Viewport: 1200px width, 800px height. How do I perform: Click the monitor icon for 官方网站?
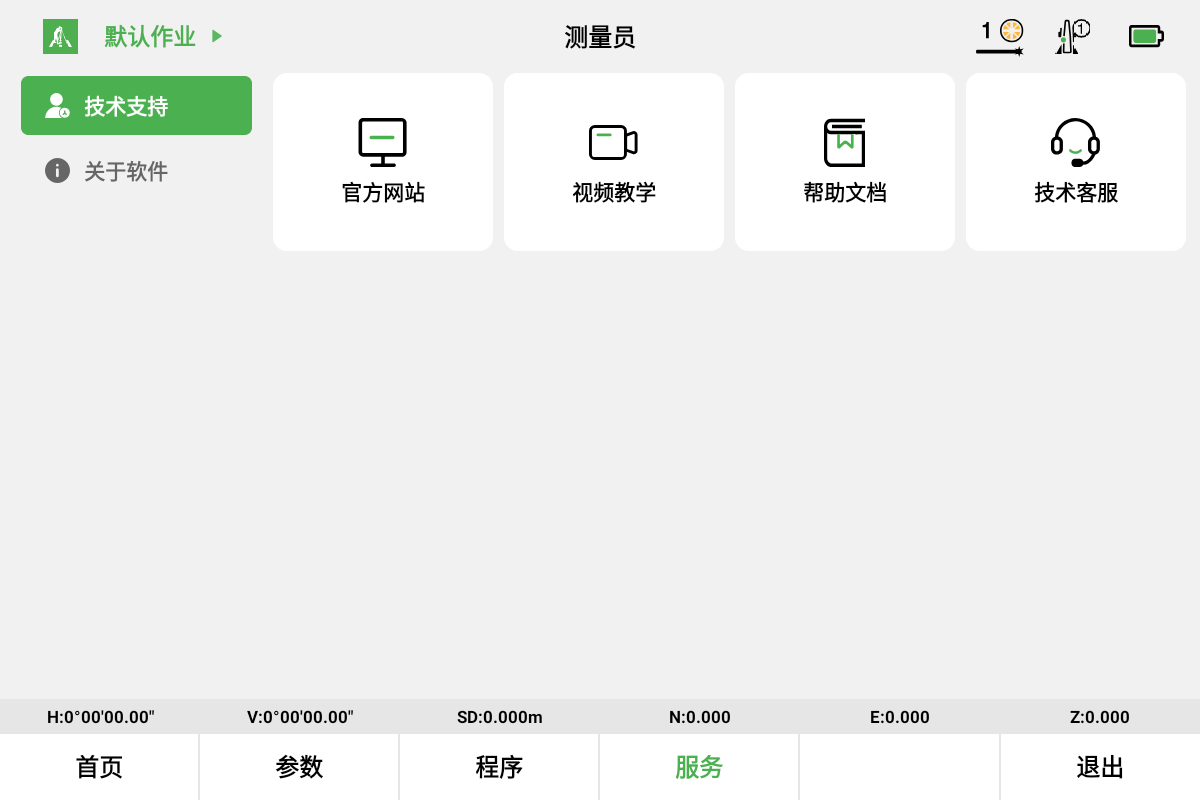pos(383,142)
